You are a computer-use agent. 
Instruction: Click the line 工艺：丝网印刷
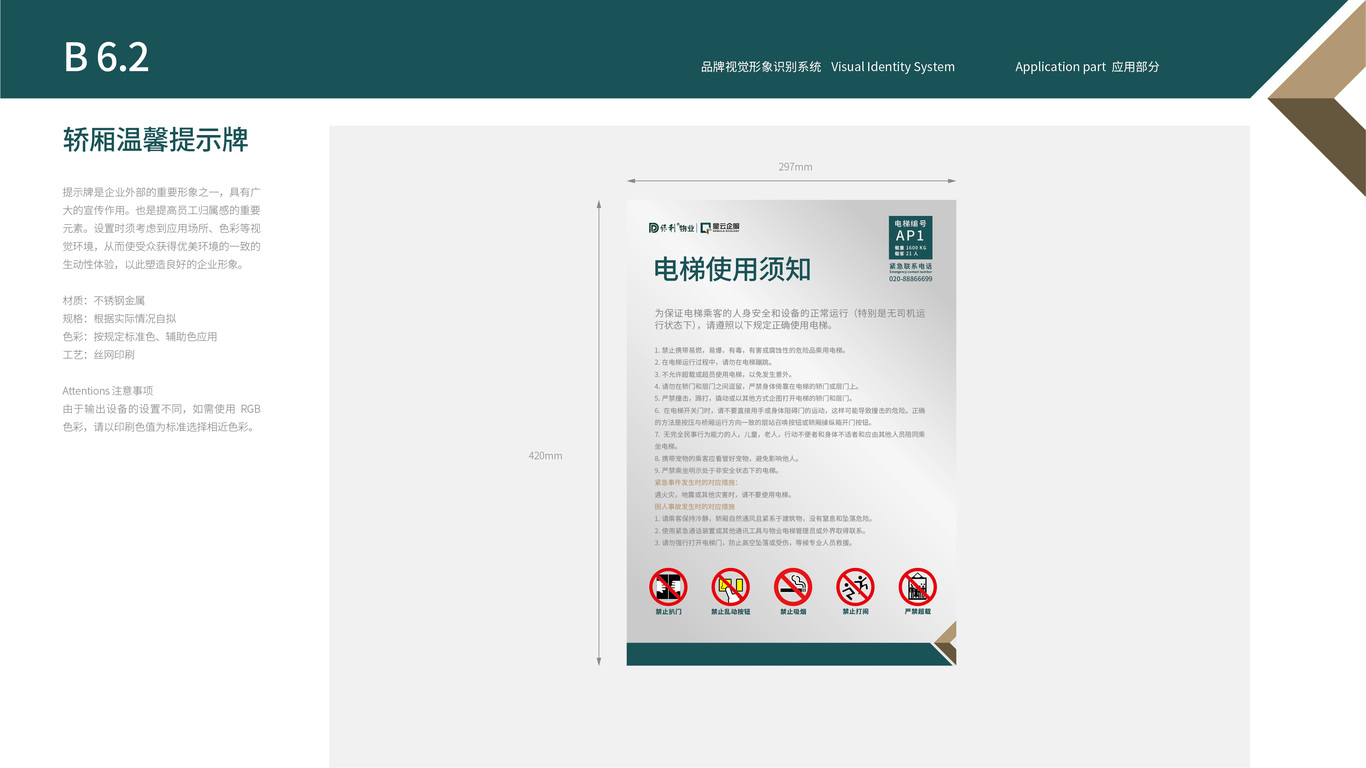click(x=98, y=354)
